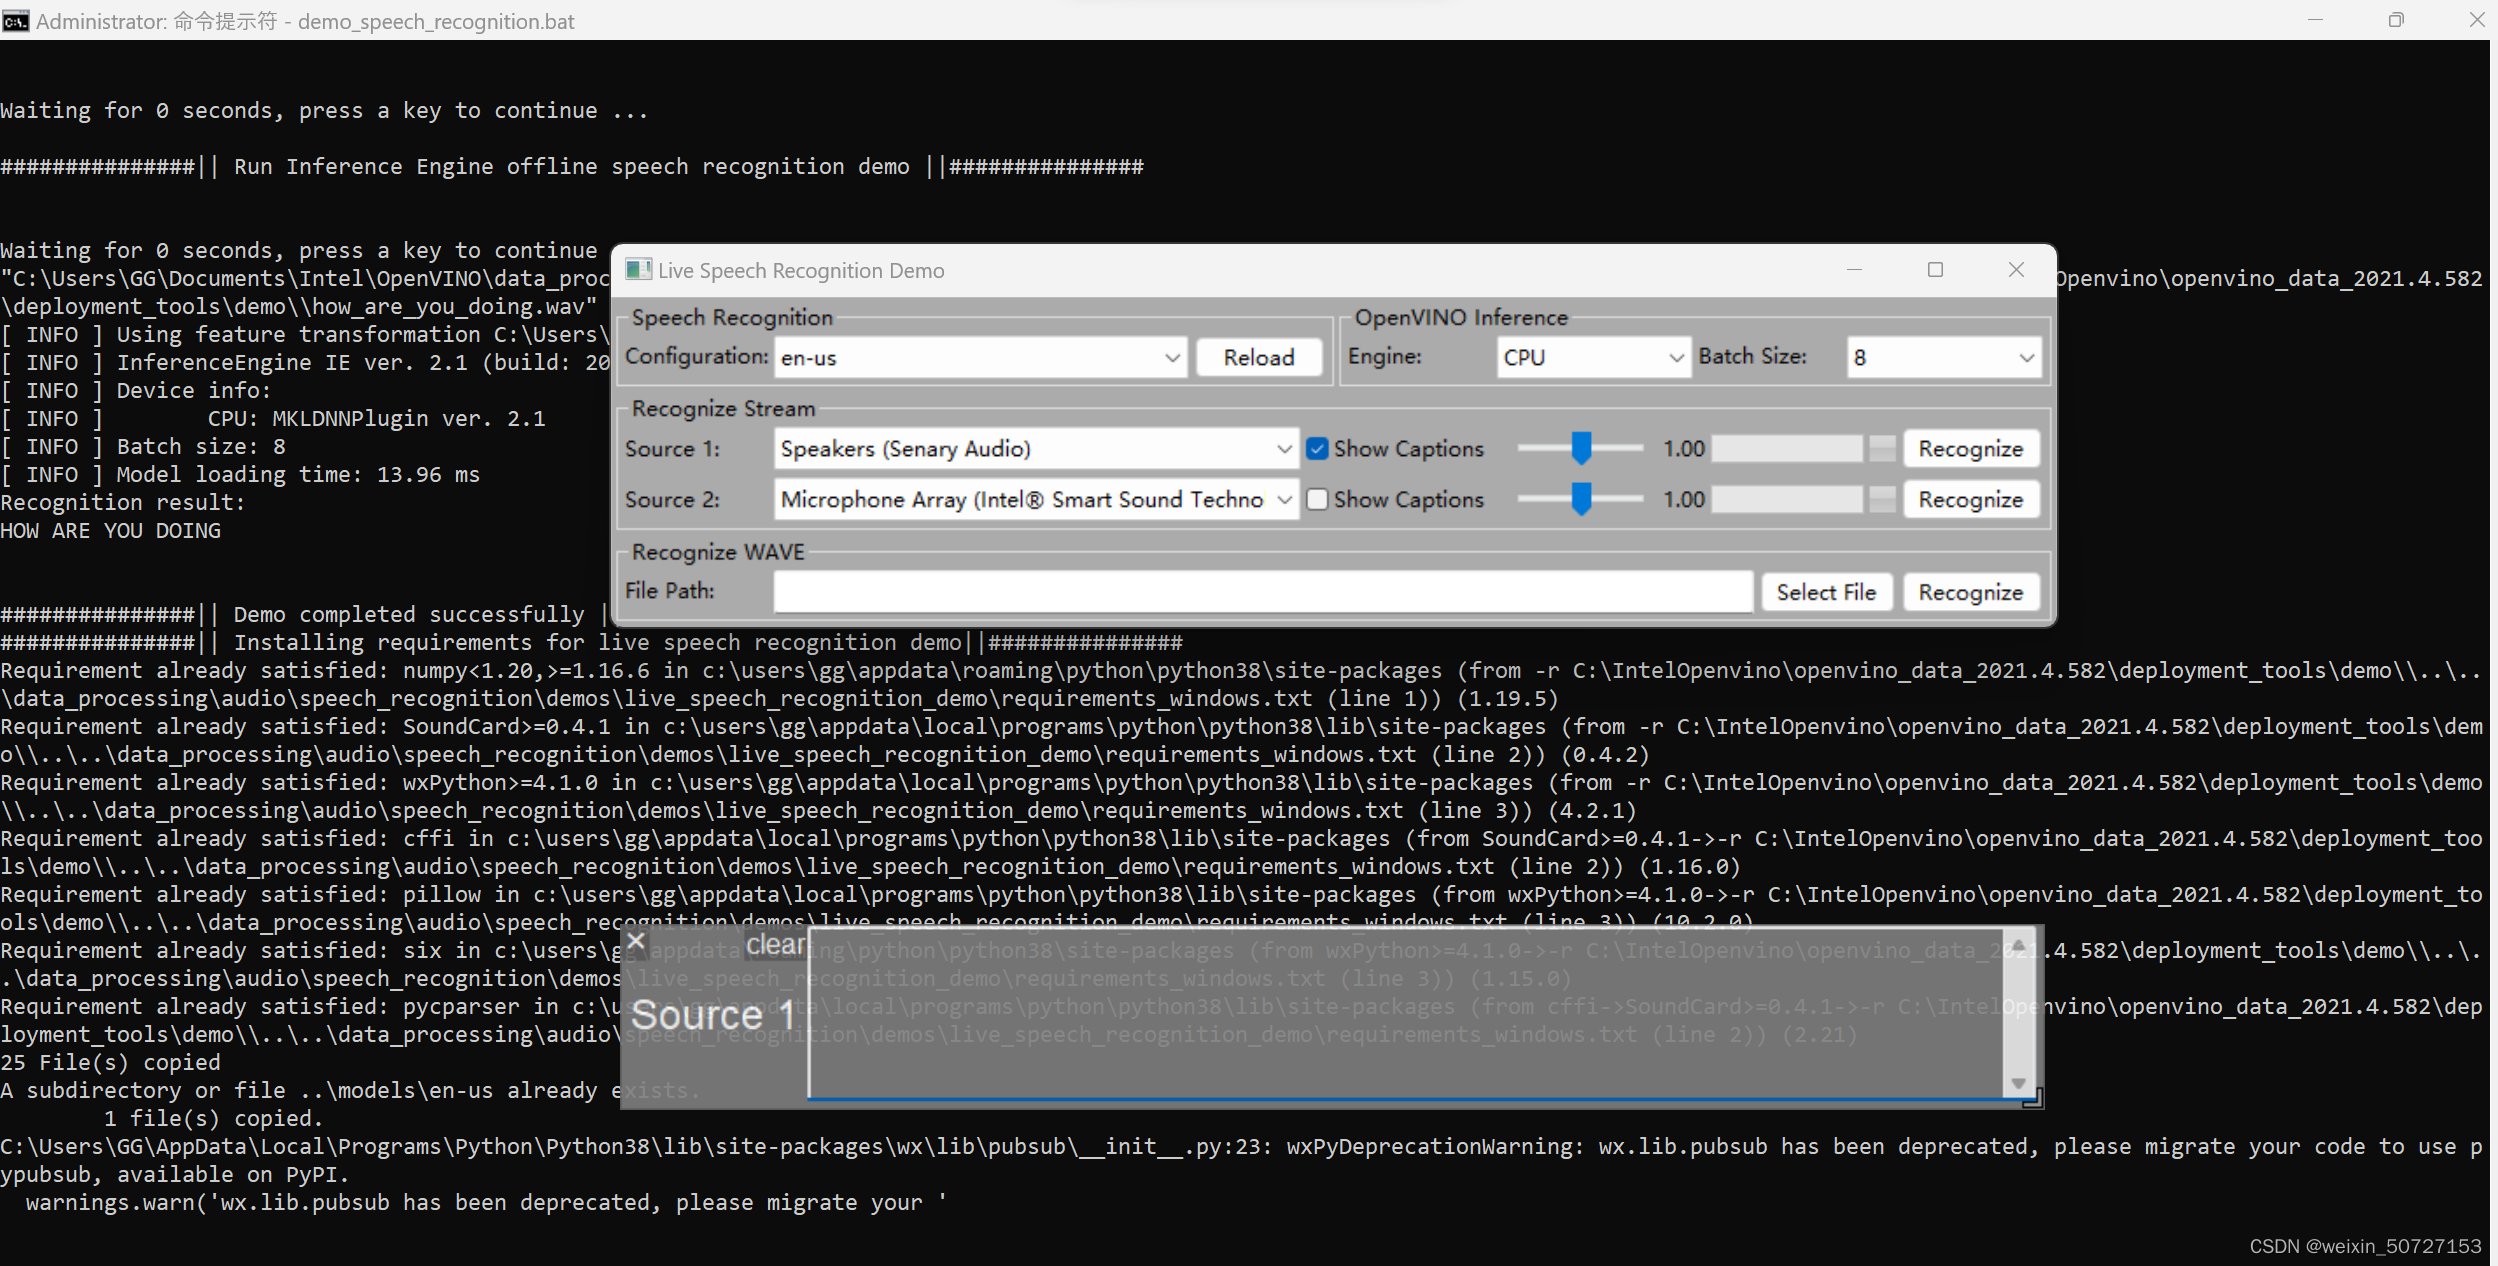
Task: Click the Live Speech Recognition Demo title bar
Action: click(1329, 270)
